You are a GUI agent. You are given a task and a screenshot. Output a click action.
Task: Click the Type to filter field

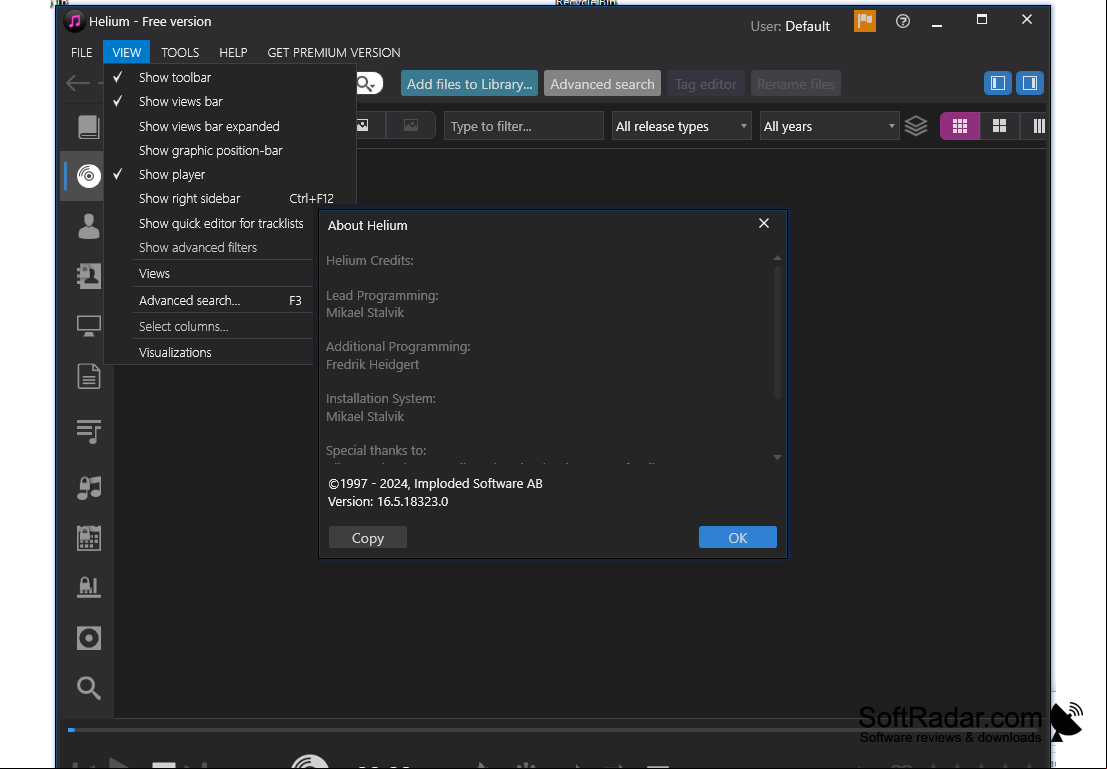tap(523, 126)
